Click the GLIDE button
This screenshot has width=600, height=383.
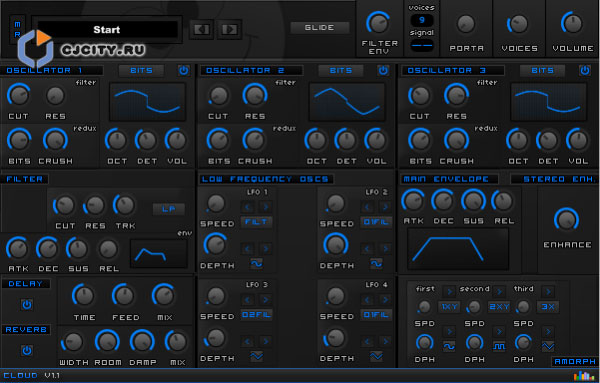[320, 28]
